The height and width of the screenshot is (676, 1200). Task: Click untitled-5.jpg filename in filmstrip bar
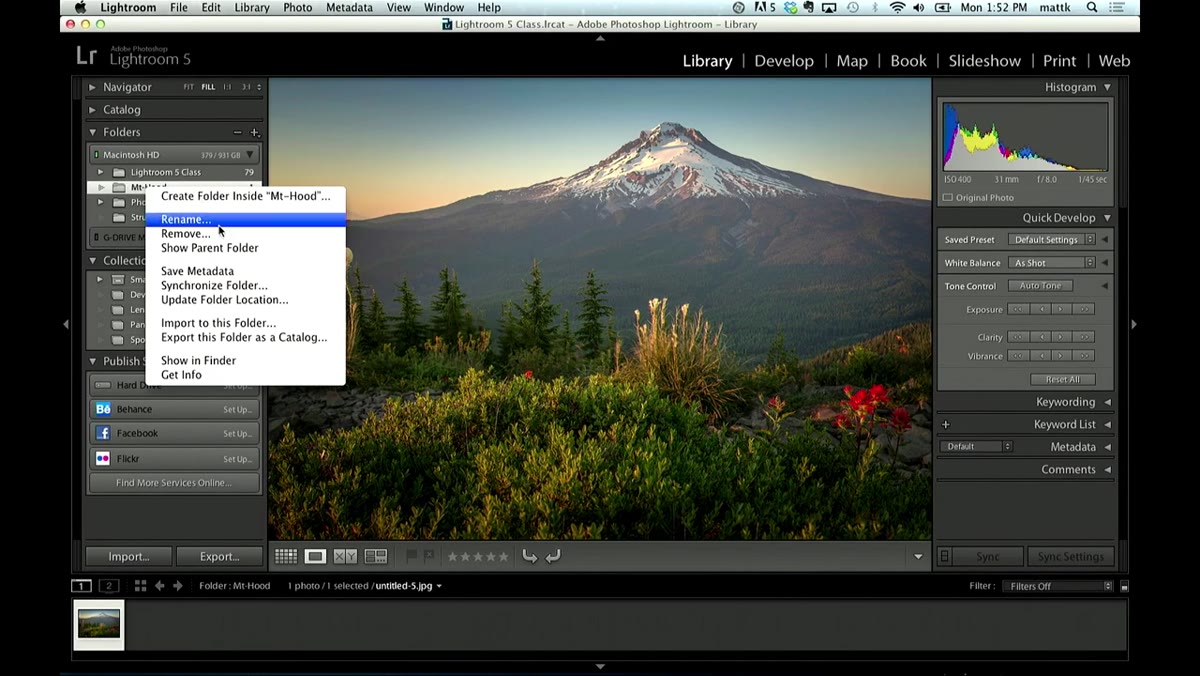click(404, 586)
